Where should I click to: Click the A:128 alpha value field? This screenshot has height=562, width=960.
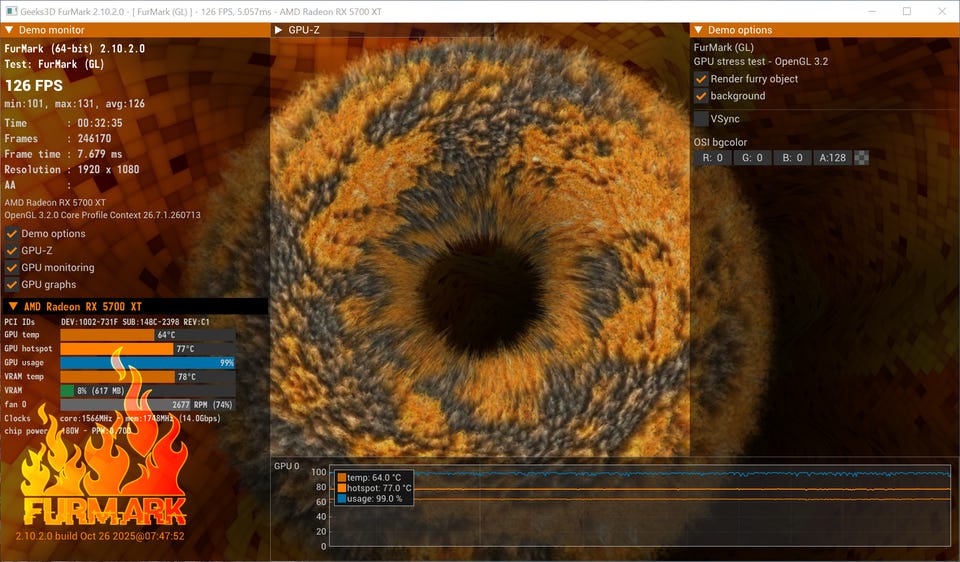tap(833, 158)
